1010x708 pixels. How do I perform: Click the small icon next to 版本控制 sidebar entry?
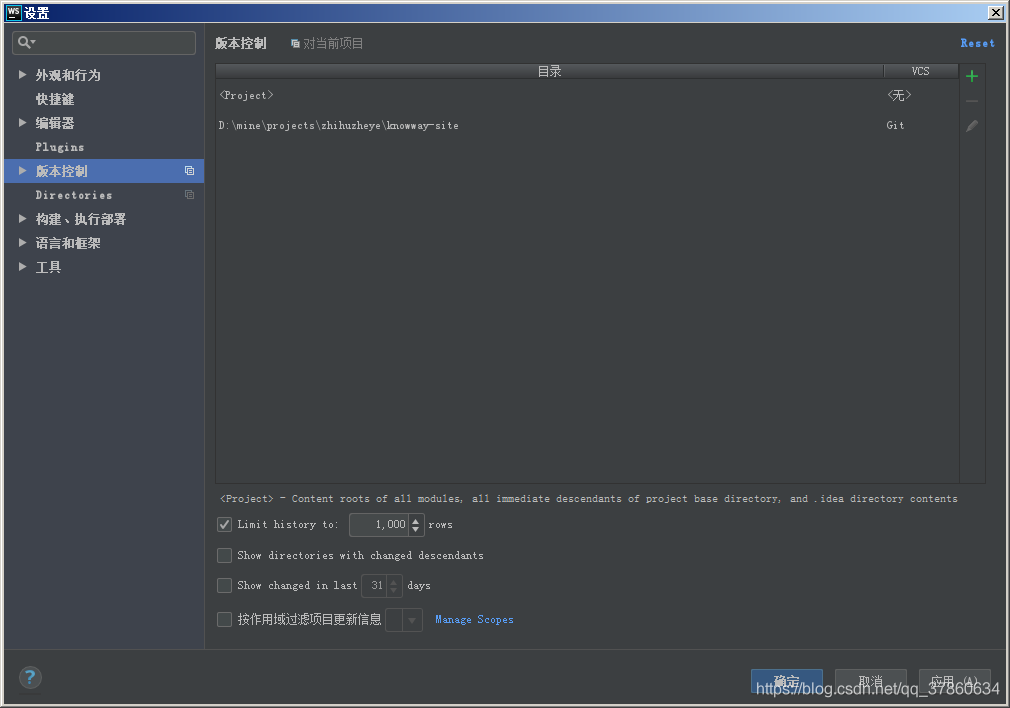pyautogui.click(x=189, y=171)
